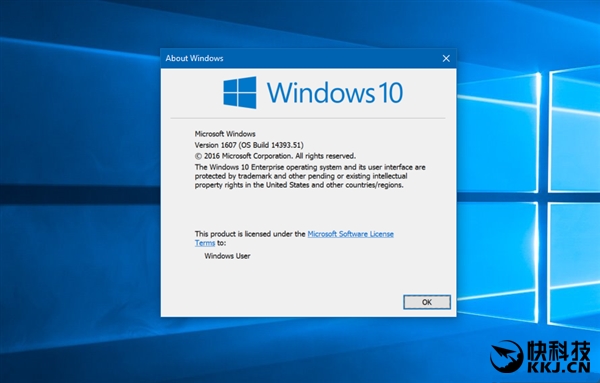Click 'This product is licensed under the' text
600x383 pixels.
(x=250, y=234)
